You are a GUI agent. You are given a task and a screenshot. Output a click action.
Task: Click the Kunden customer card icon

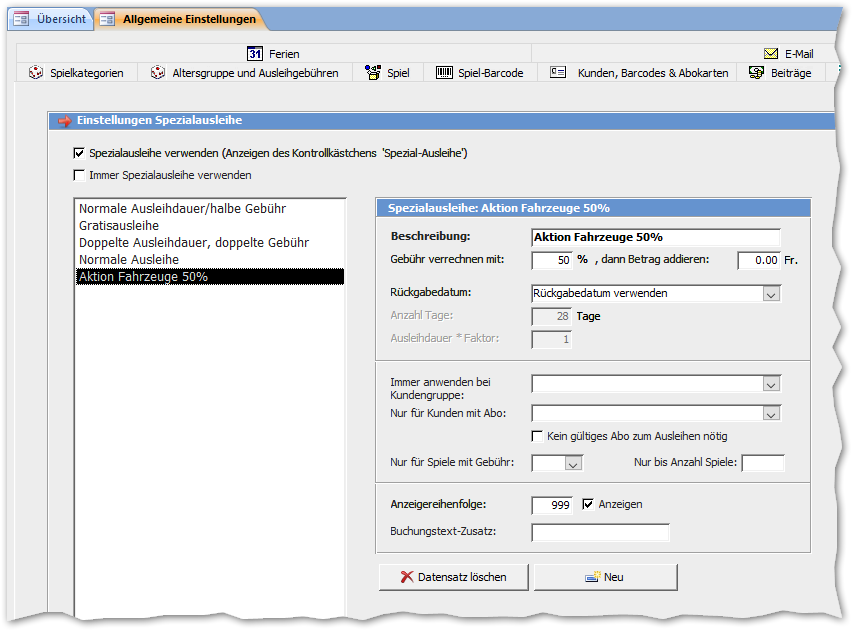(x=558, y=72)
